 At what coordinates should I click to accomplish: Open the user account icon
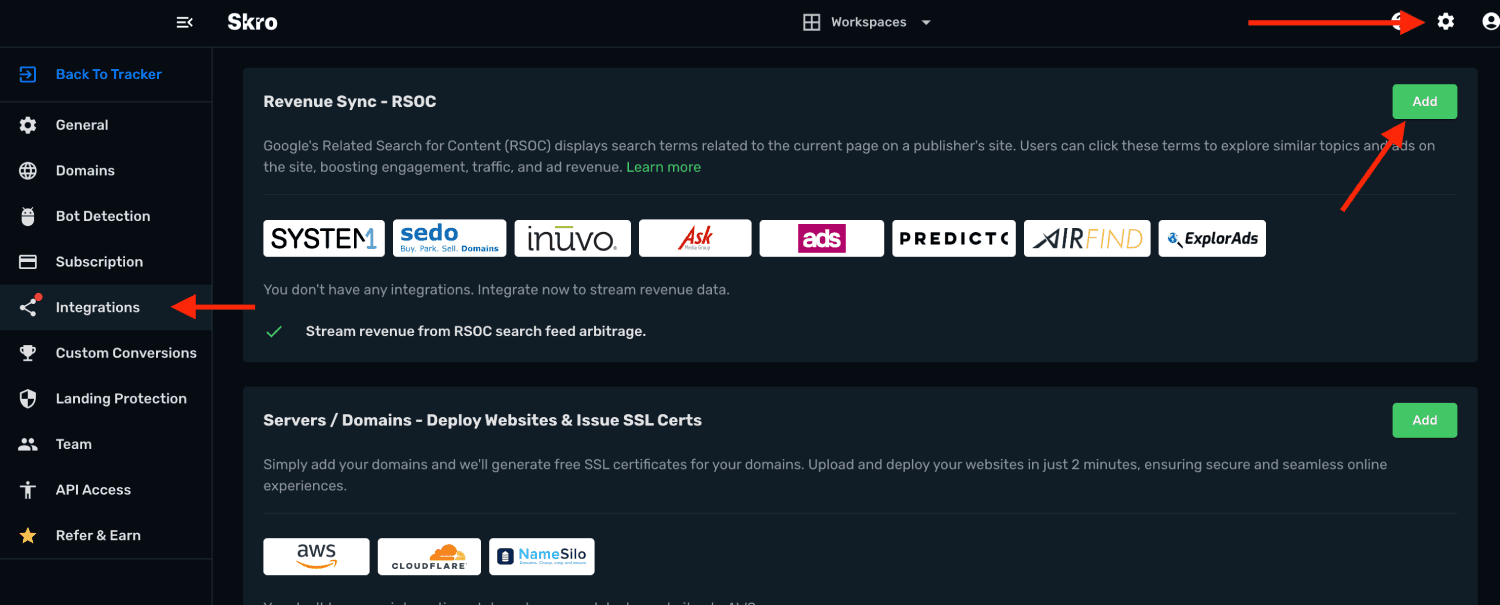1491,21
